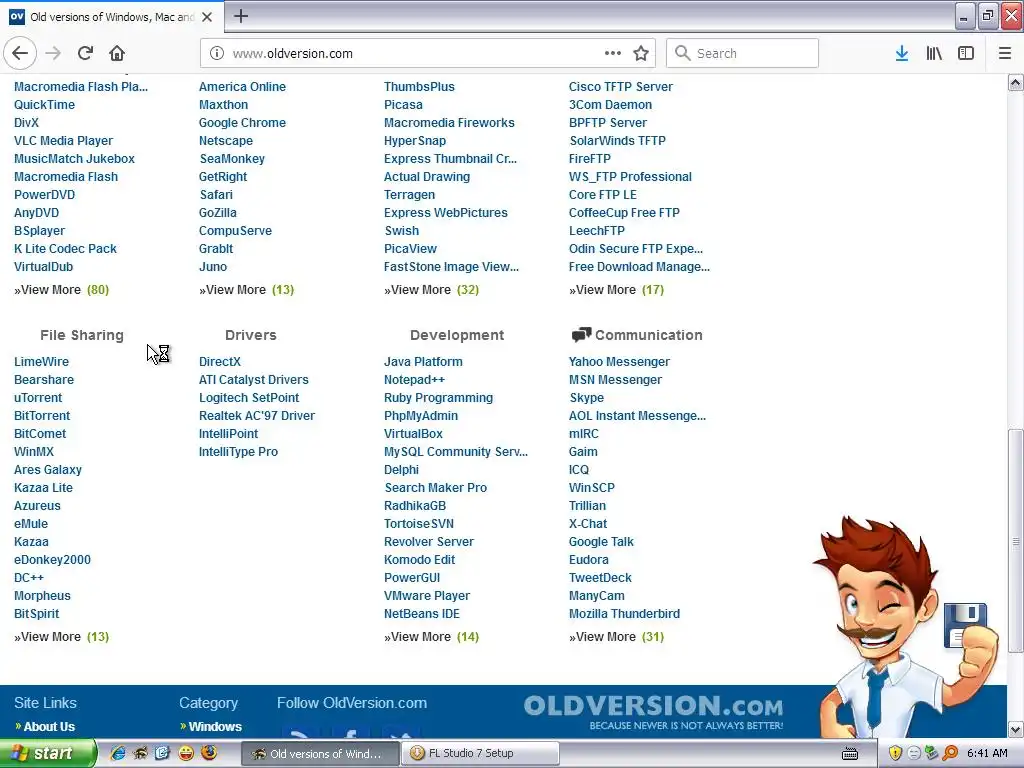Show site information for oldversion.com
This screenshot has height=768, width=1024.
pos(217,53)
